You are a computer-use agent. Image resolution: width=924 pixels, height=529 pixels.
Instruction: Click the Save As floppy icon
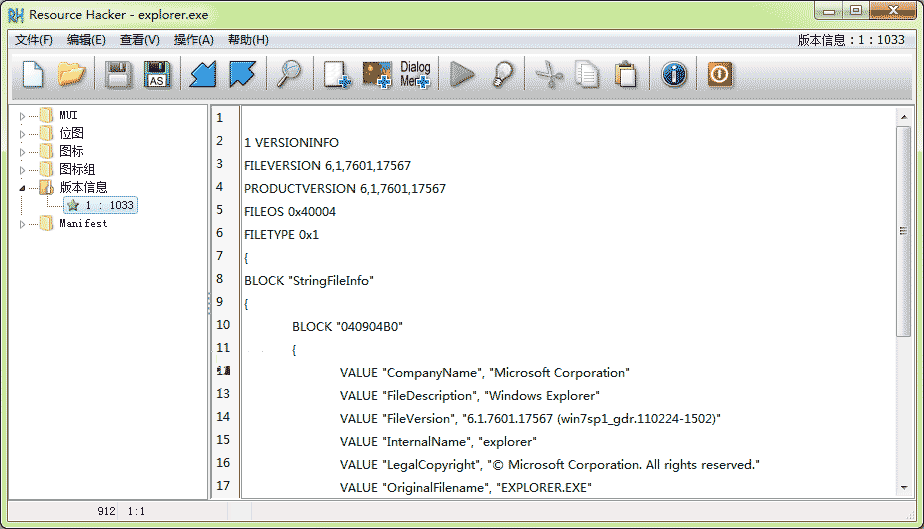pyautogui.click(x=157, y=75)
